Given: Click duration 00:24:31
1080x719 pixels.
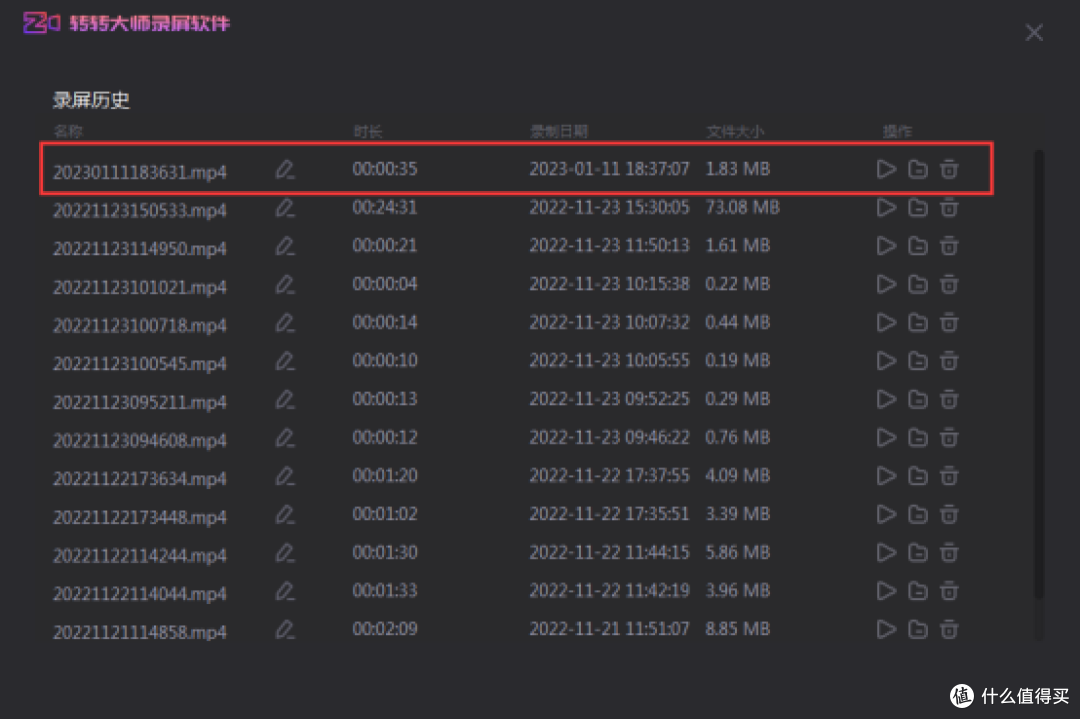Looking at the screenshot, I should point(385,207).
